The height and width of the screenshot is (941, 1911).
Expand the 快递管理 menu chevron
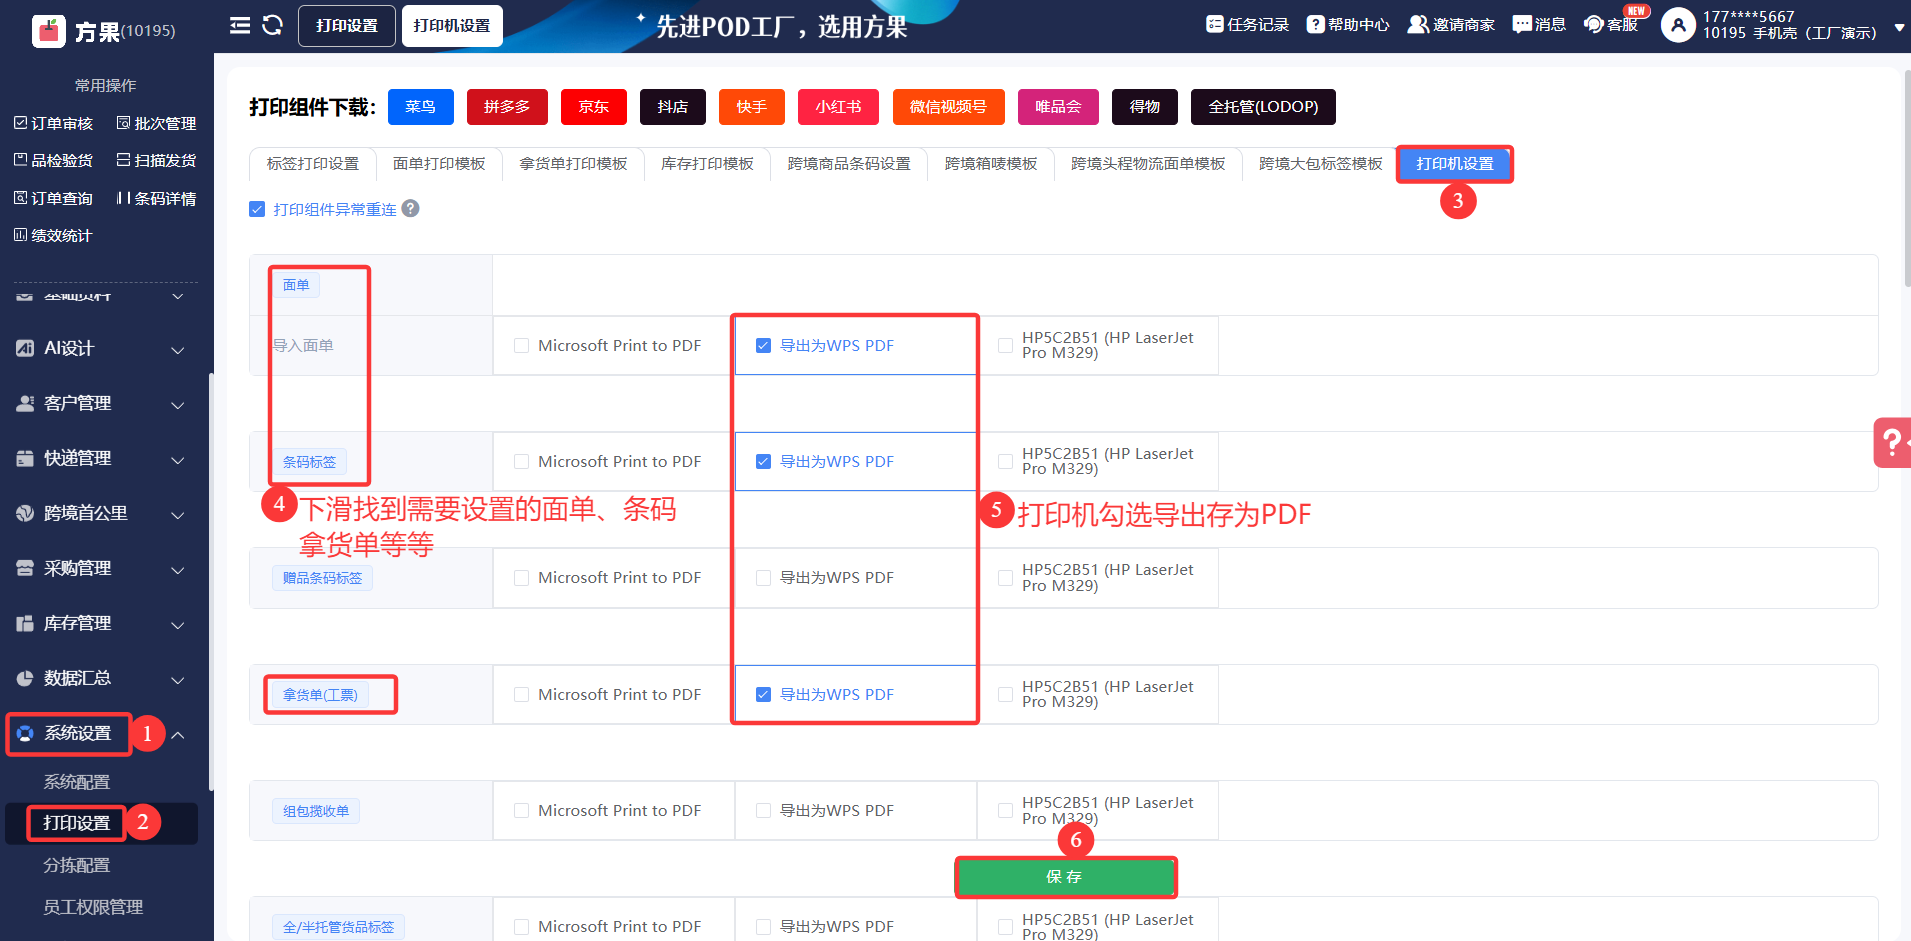(178, 460)
